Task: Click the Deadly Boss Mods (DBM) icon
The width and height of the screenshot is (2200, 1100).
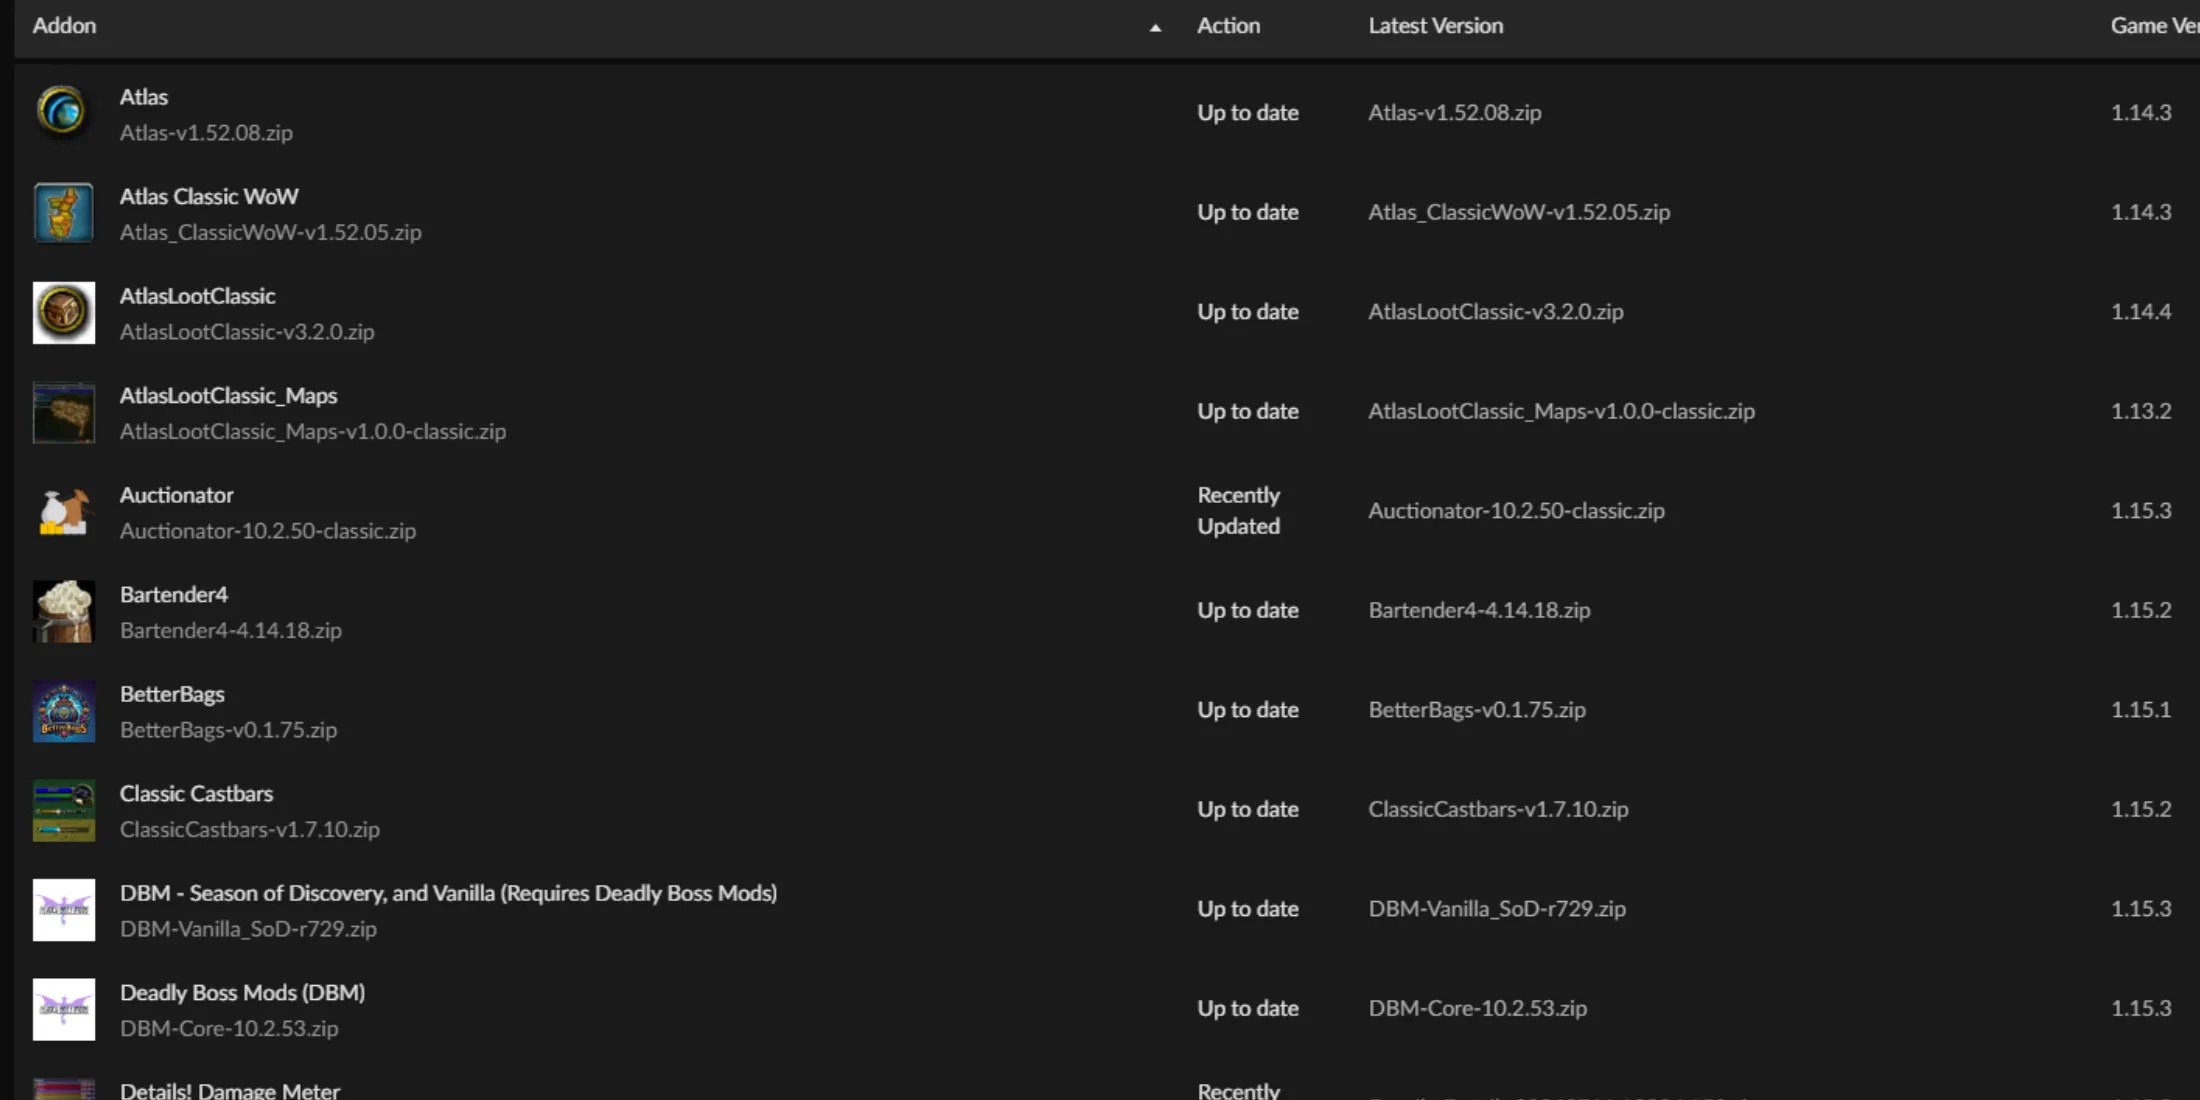Action: coord(63,1009)
